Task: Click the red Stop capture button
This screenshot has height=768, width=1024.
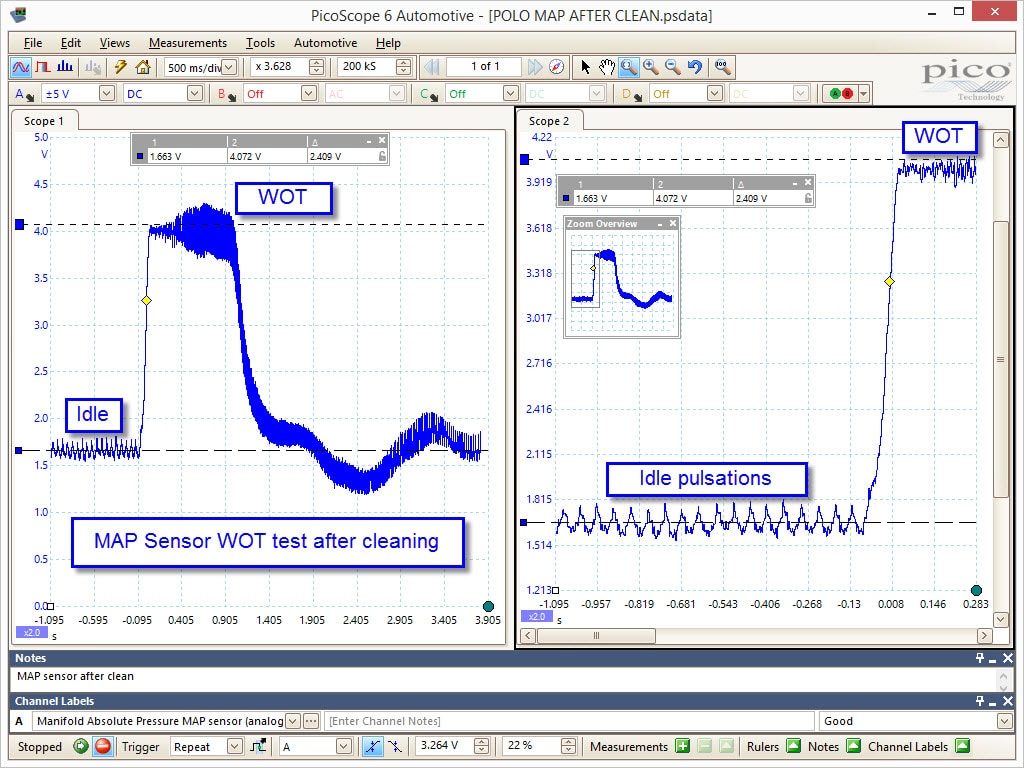Action: pyautogui.click(x=103, y=746)
